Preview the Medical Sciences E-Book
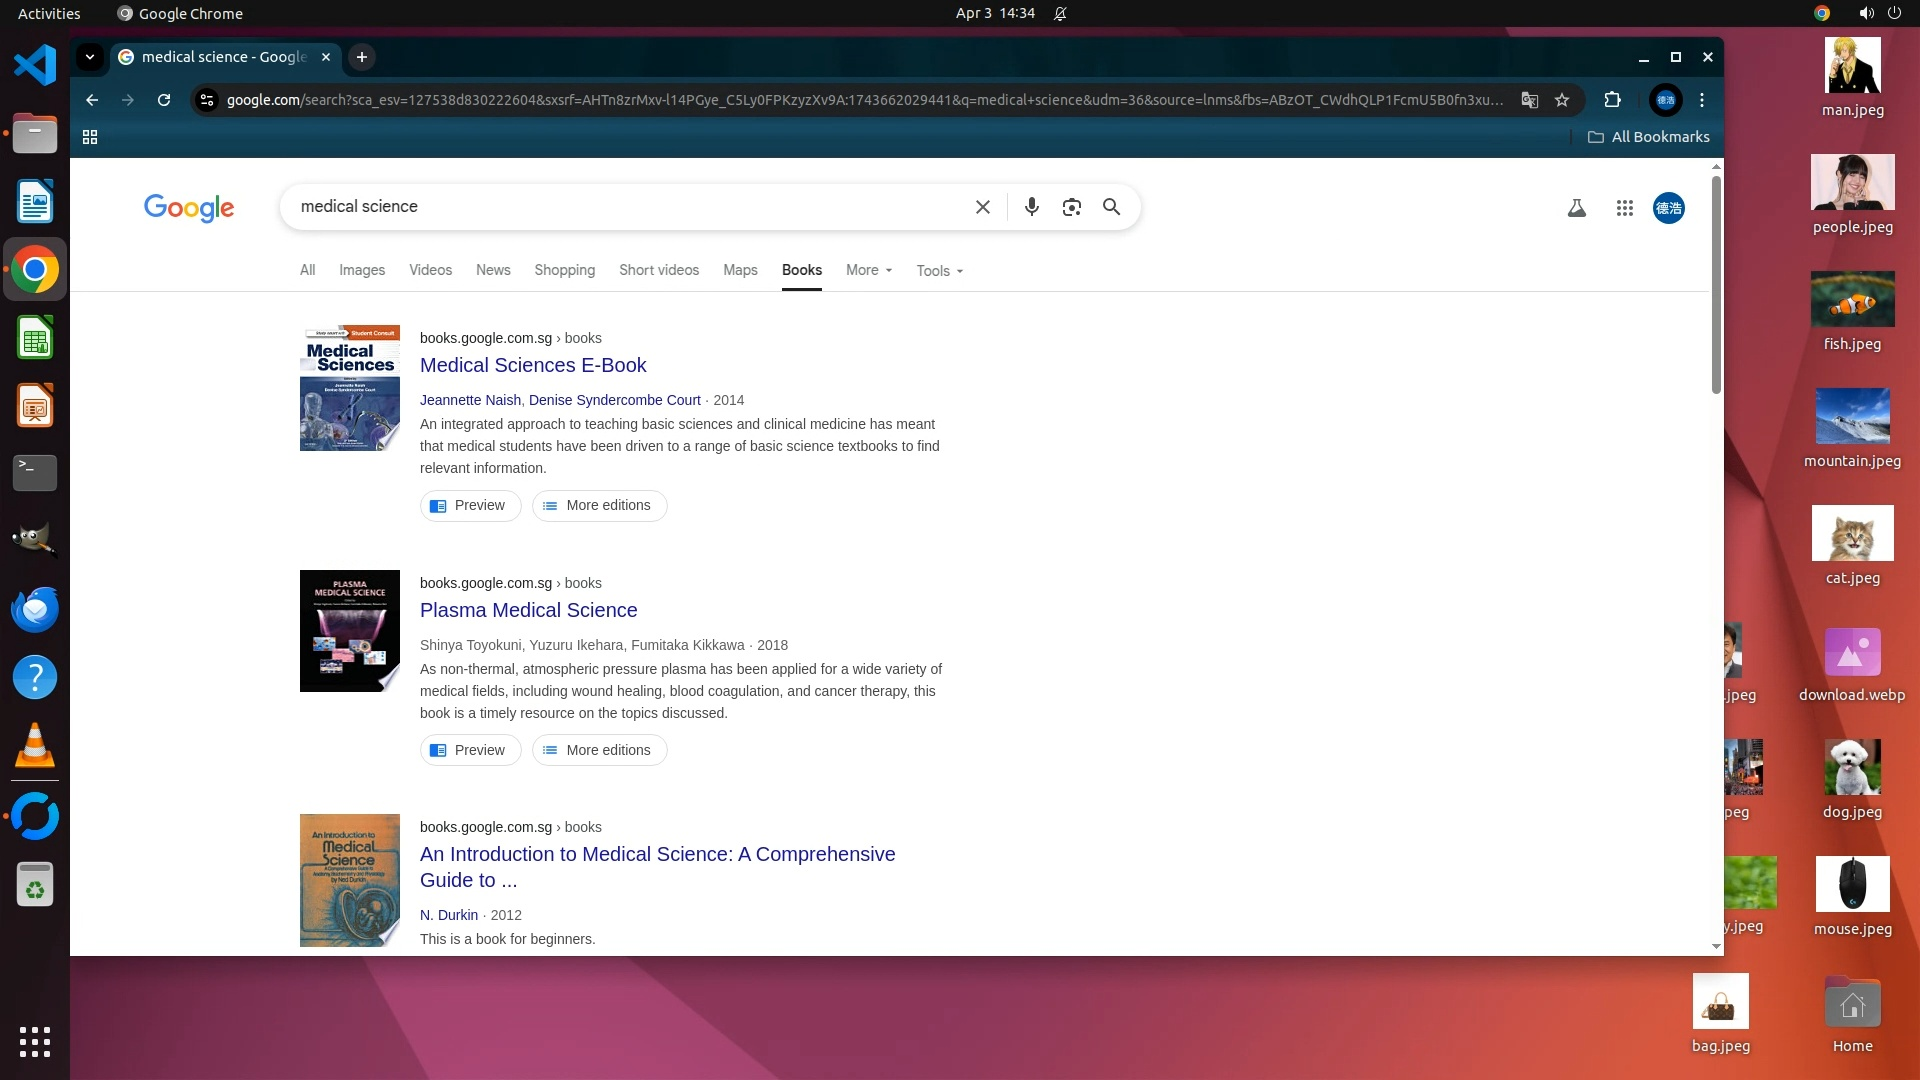1920x1080 pixels. click(x=470, y=506)
